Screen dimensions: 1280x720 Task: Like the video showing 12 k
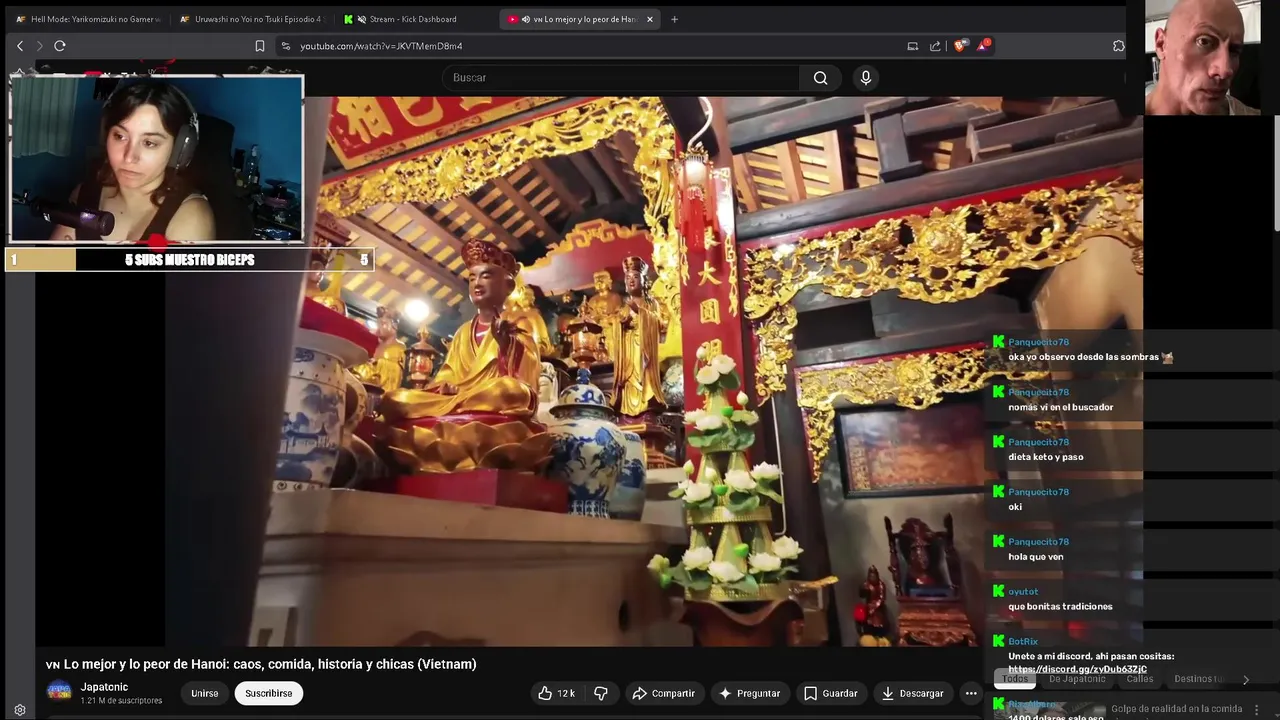click(x=556, y=693)
